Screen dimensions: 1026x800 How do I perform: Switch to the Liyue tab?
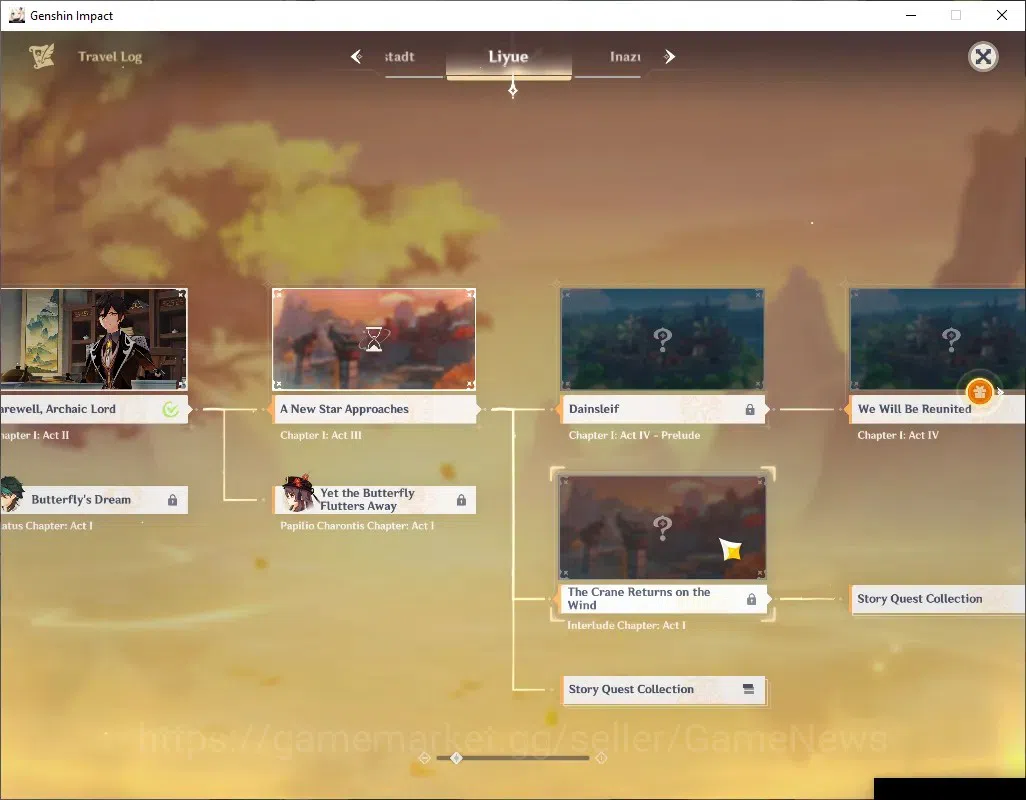coord(508,57)
